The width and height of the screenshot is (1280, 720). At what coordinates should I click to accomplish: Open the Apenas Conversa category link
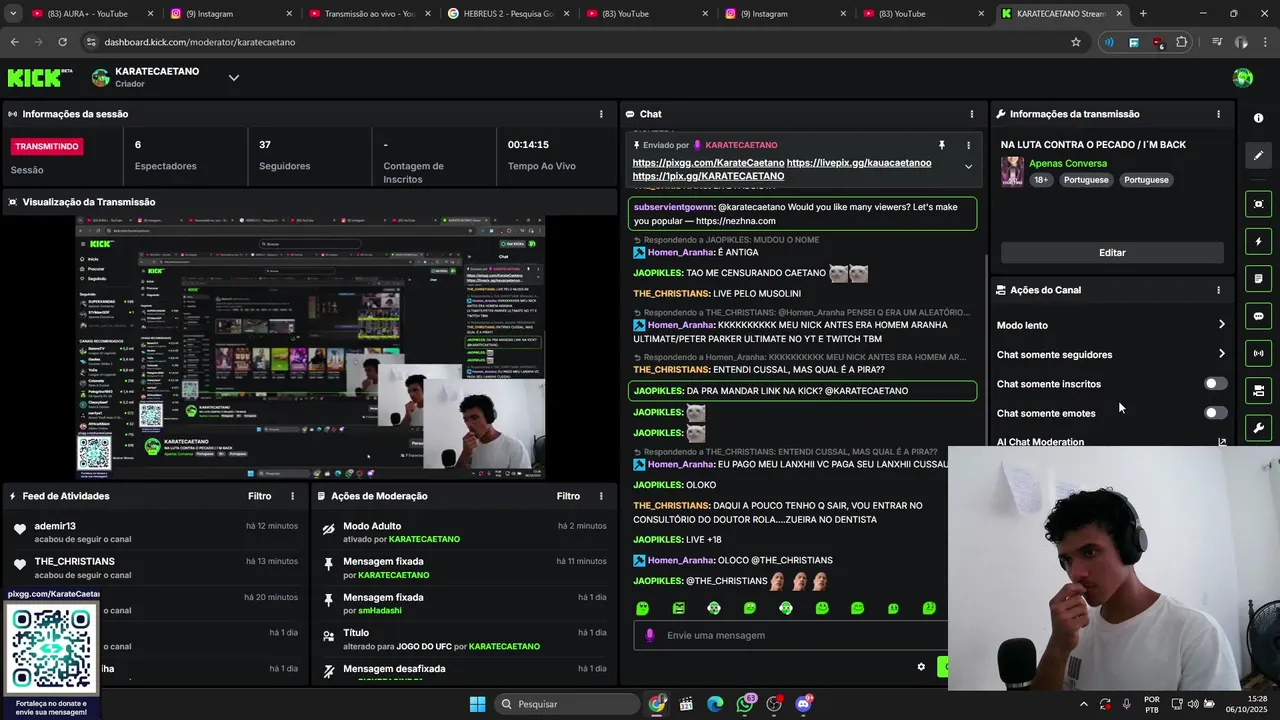pos(1068,163)
